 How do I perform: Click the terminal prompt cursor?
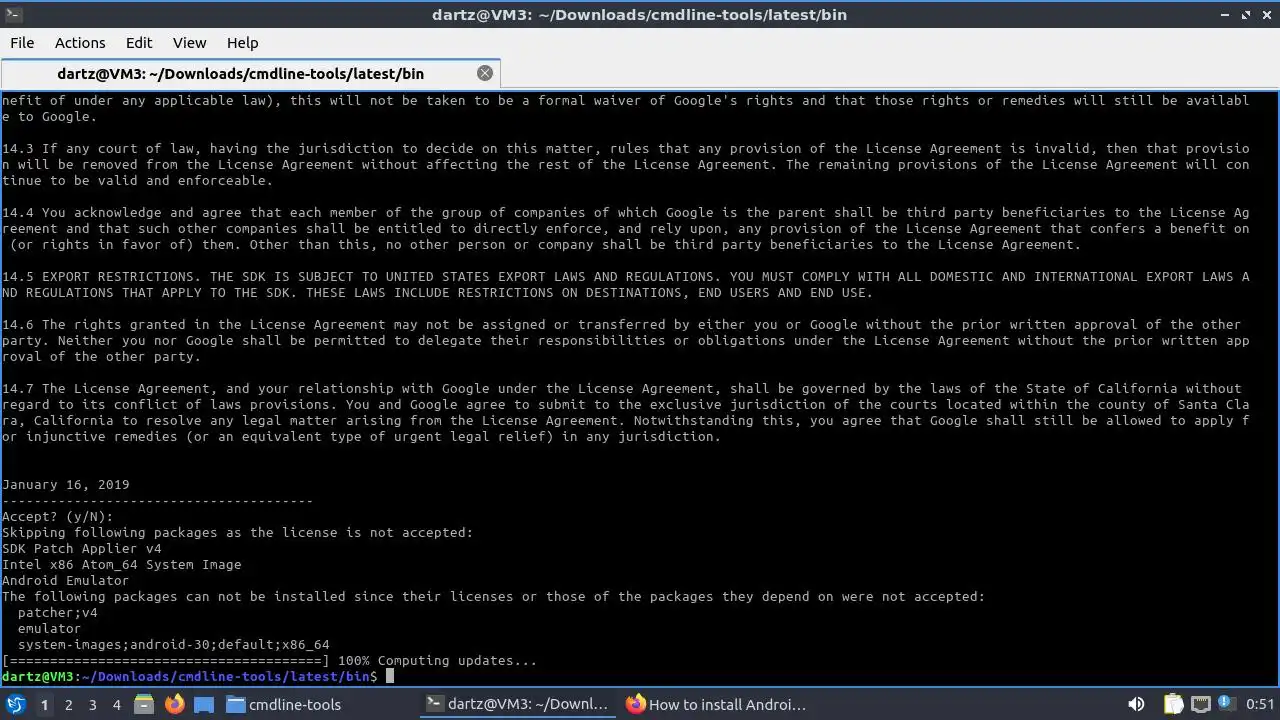[x=390, y=677]
